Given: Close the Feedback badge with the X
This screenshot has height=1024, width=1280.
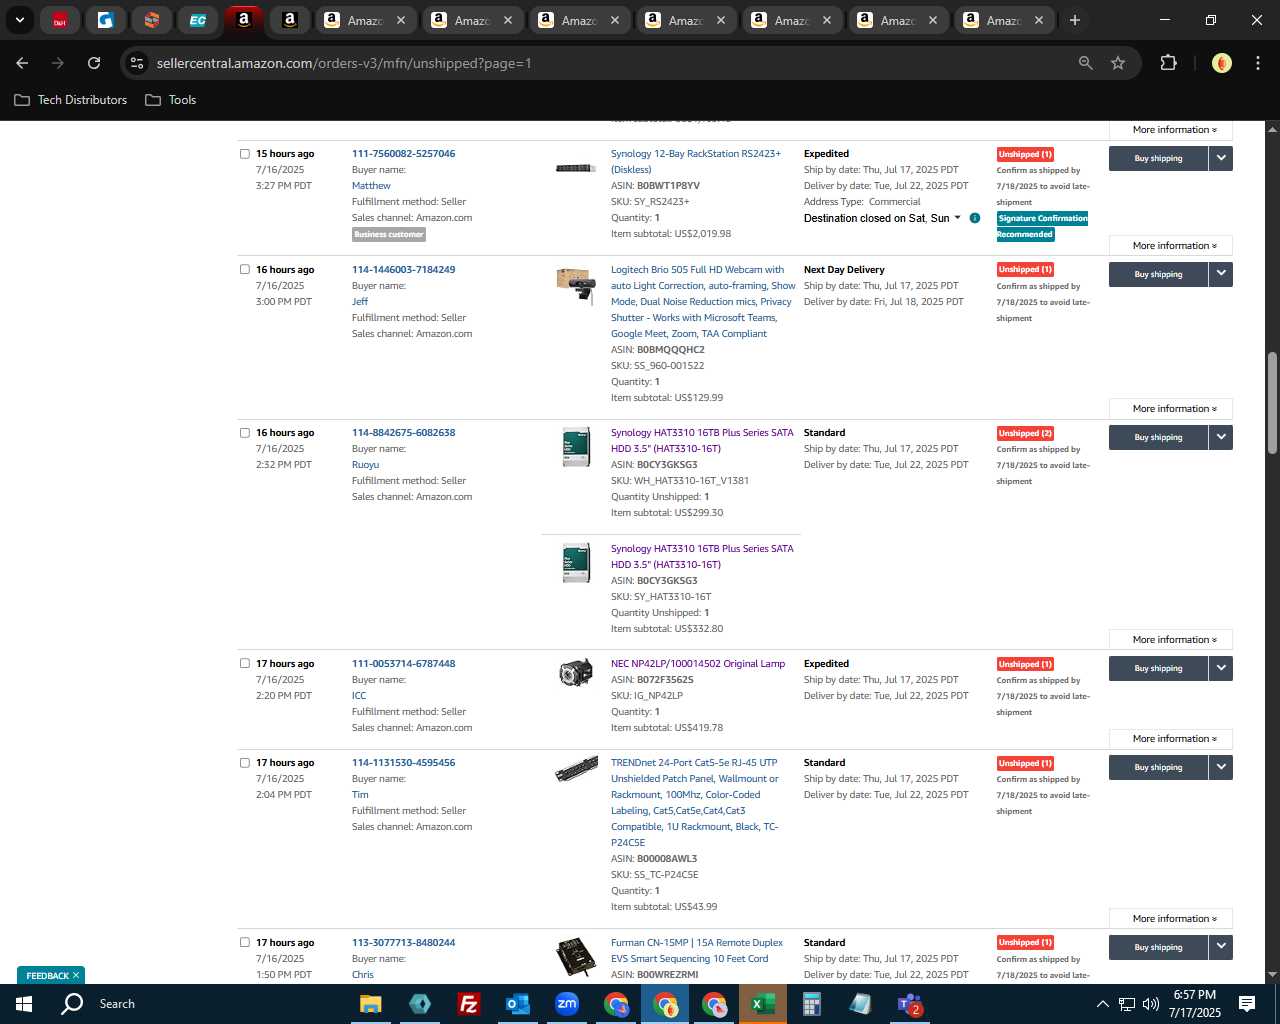Looking at the screenshot, I should point(76,975).
